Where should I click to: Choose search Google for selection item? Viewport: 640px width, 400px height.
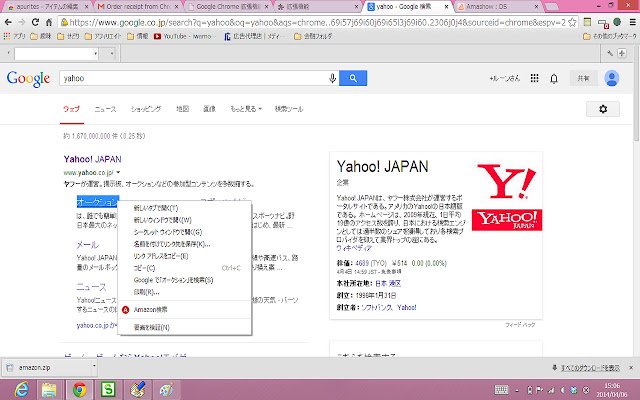click(x=184, y=280)
